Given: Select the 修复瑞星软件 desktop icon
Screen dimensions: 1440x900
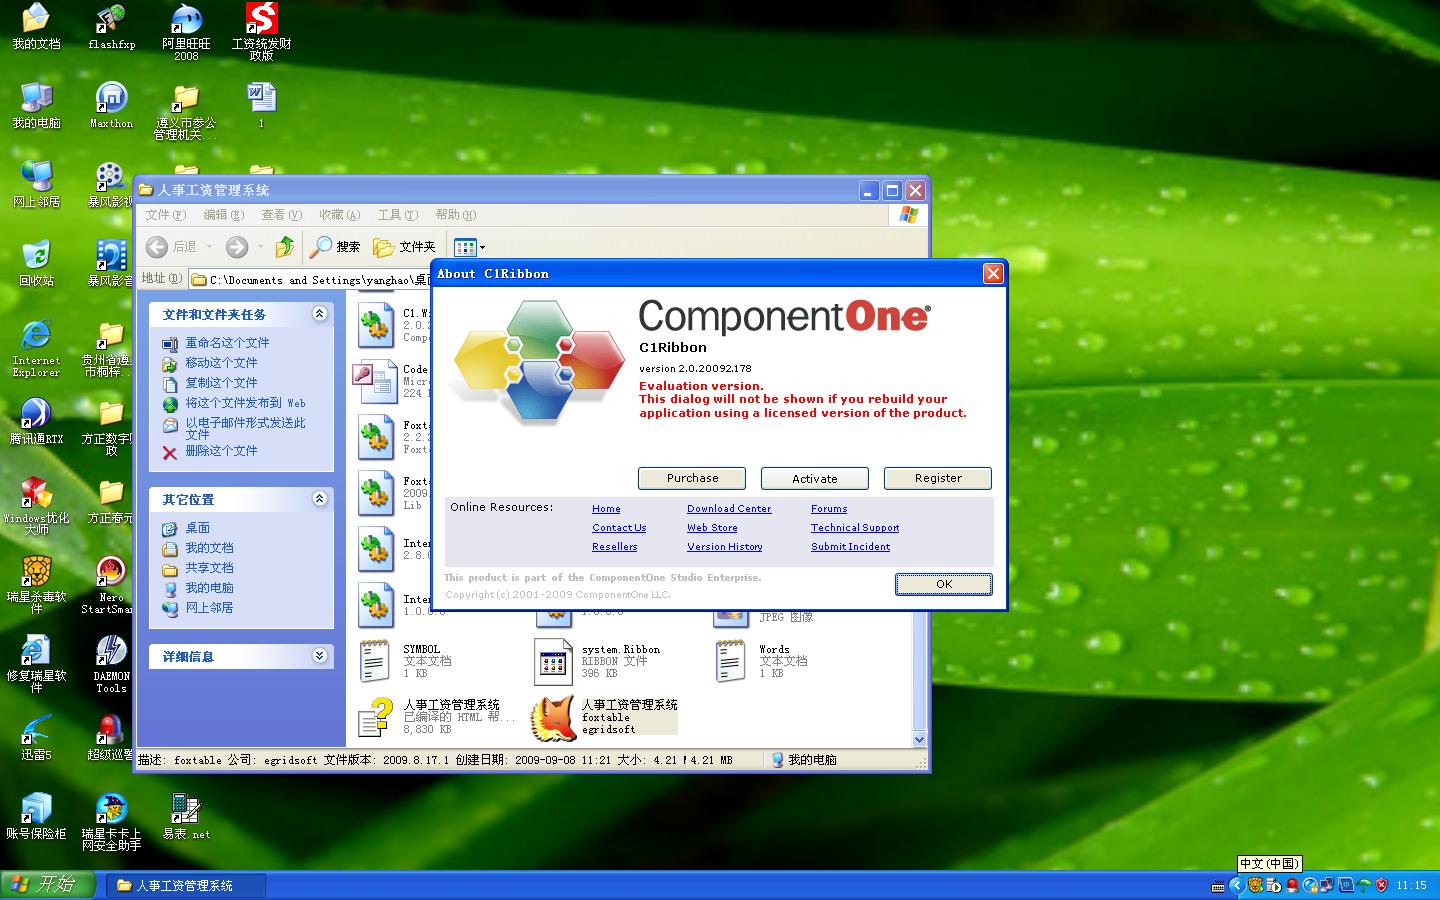Looking at the screenshot, I should coord(36,664).
